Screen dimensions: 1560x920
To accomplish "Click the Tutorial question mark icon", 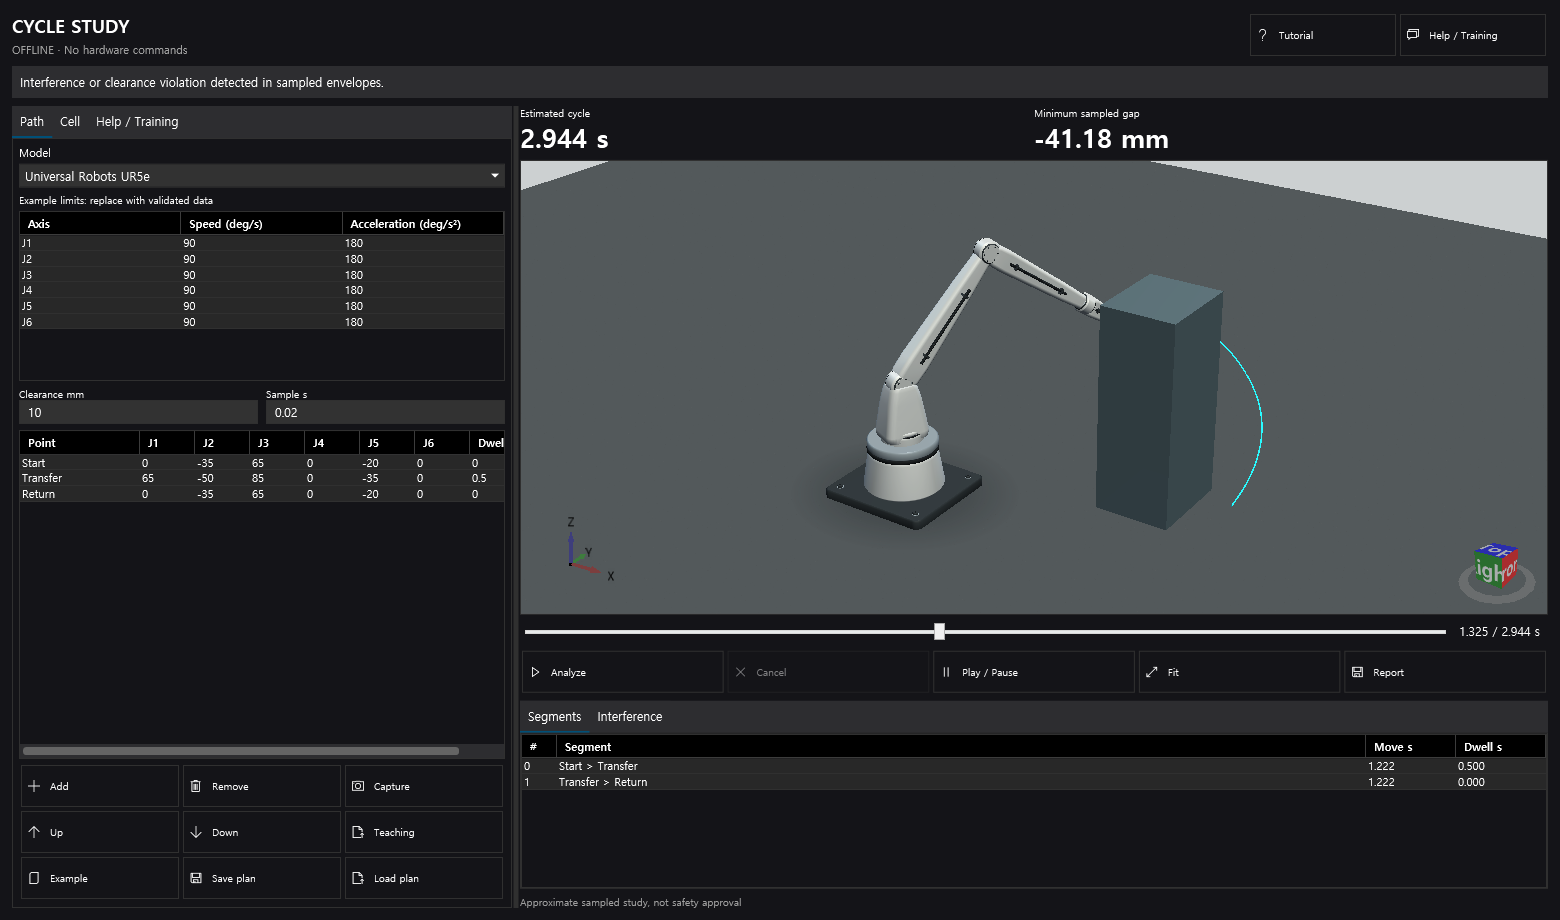I will click(1263, 35).
